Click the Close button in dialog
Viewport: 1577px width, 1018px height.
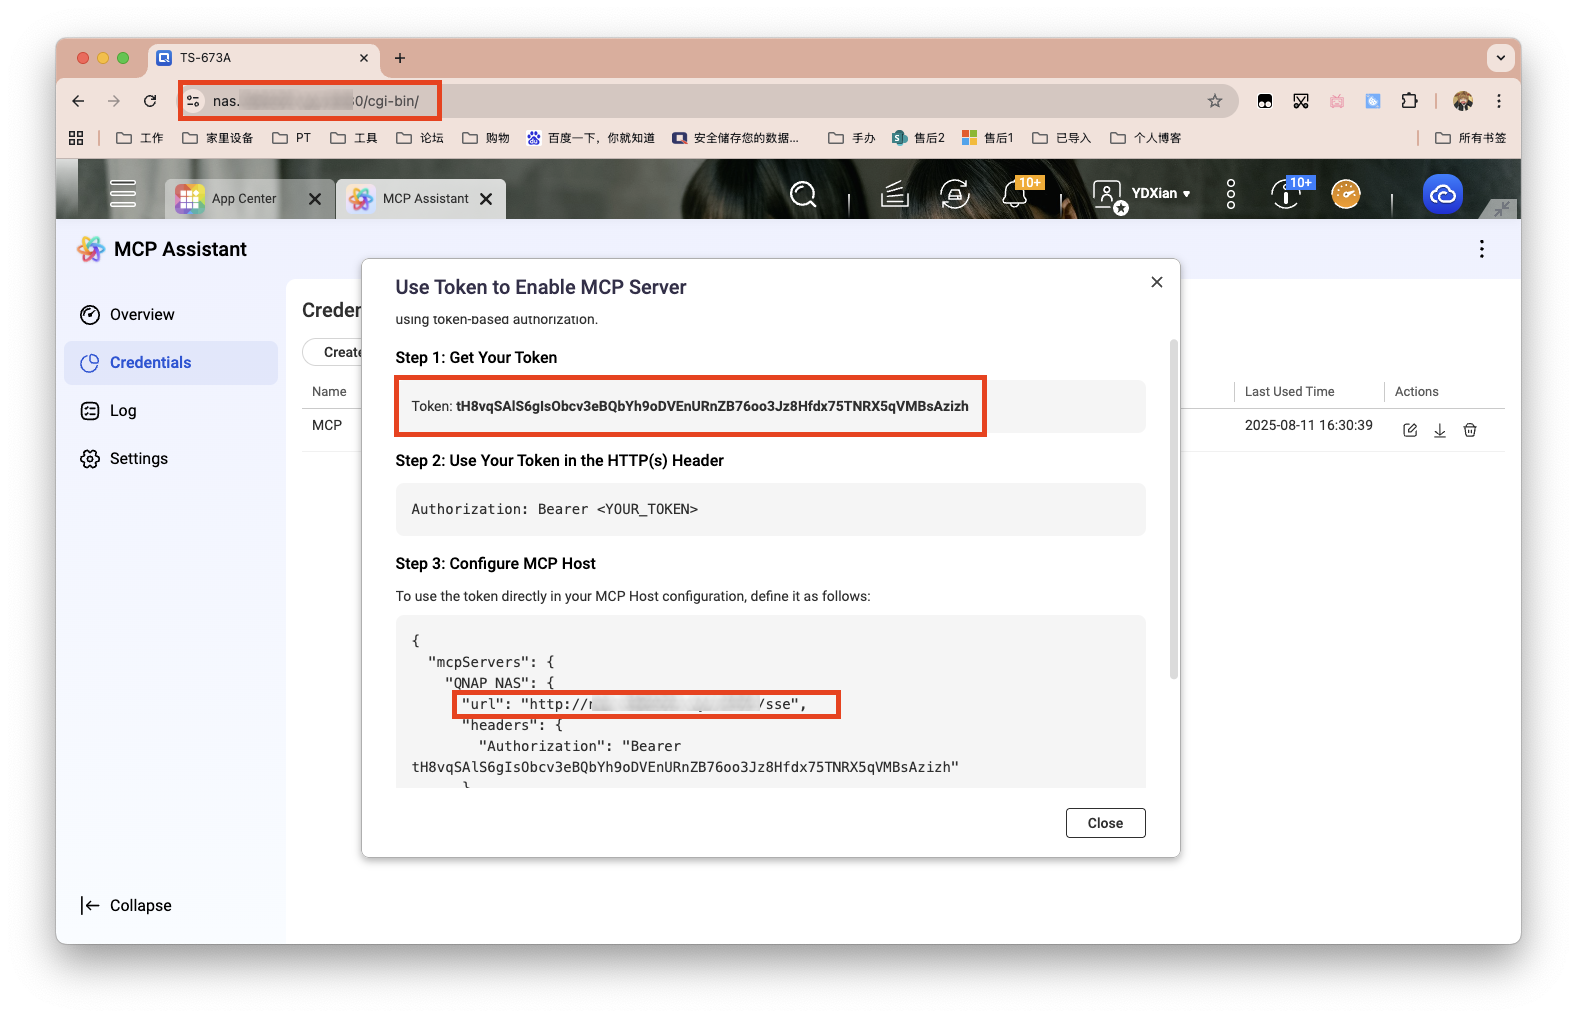pos(1105,823)
